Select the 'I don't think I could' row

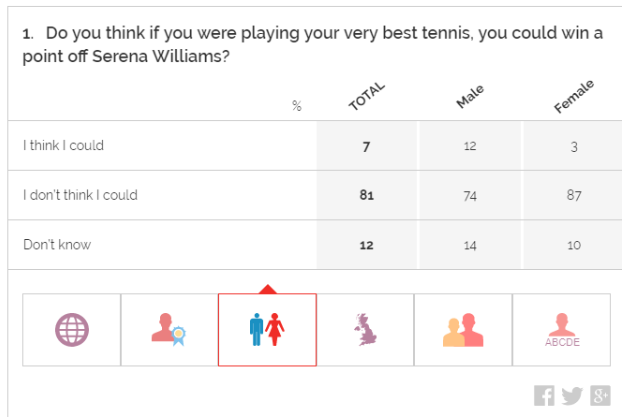(315, 195)
